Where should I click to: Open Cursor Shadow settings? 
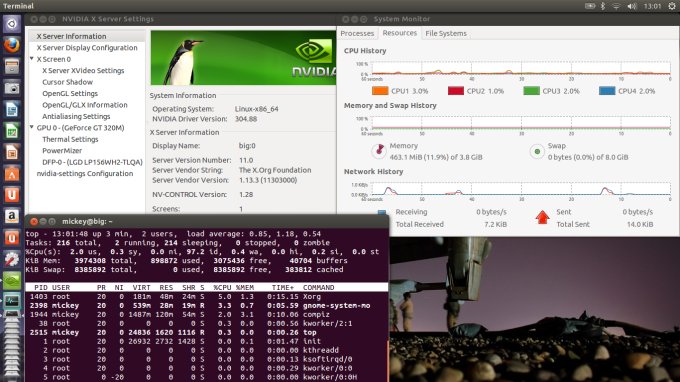[67, 82]
